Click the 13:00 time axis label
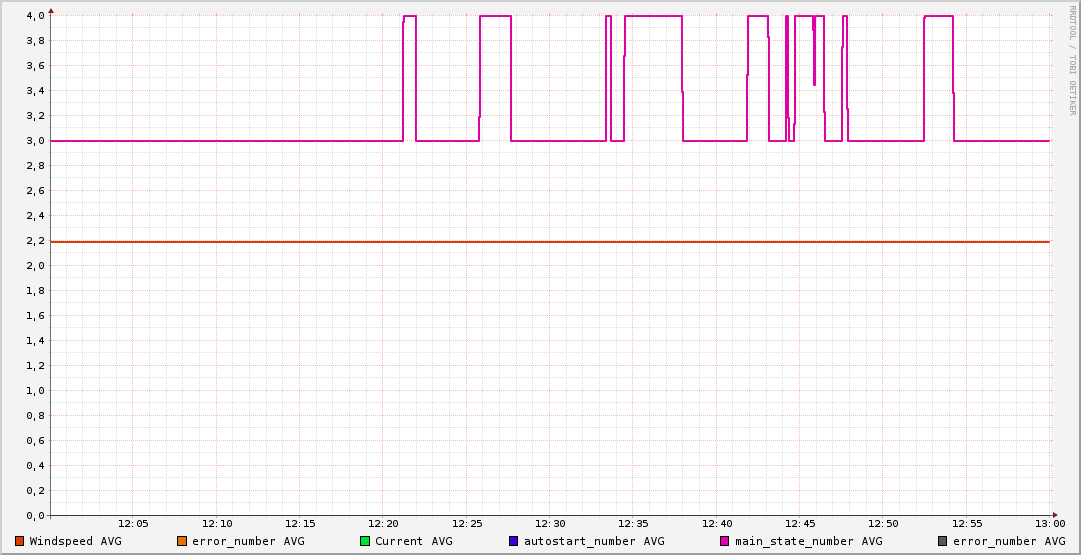The height and width of the screenshot is (555, 1081). click(1050, 524)
